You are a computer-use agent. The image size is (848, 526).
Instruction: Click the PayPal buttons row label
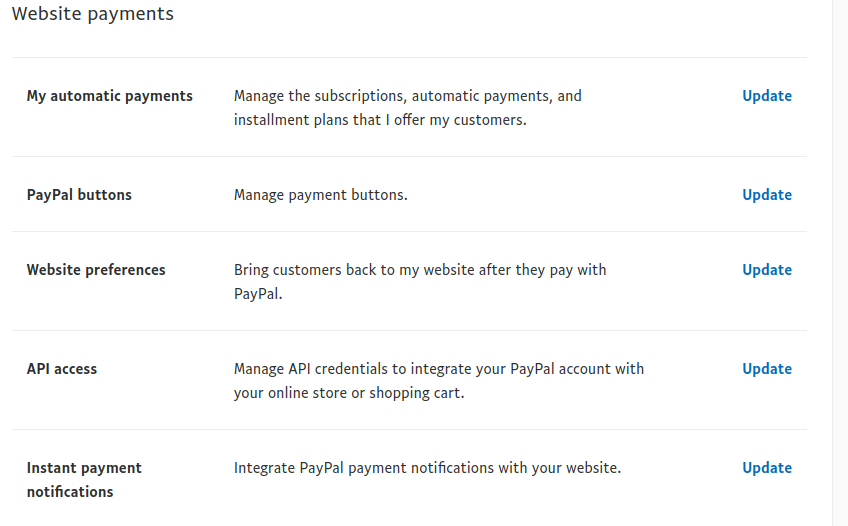tap(79, 195)
